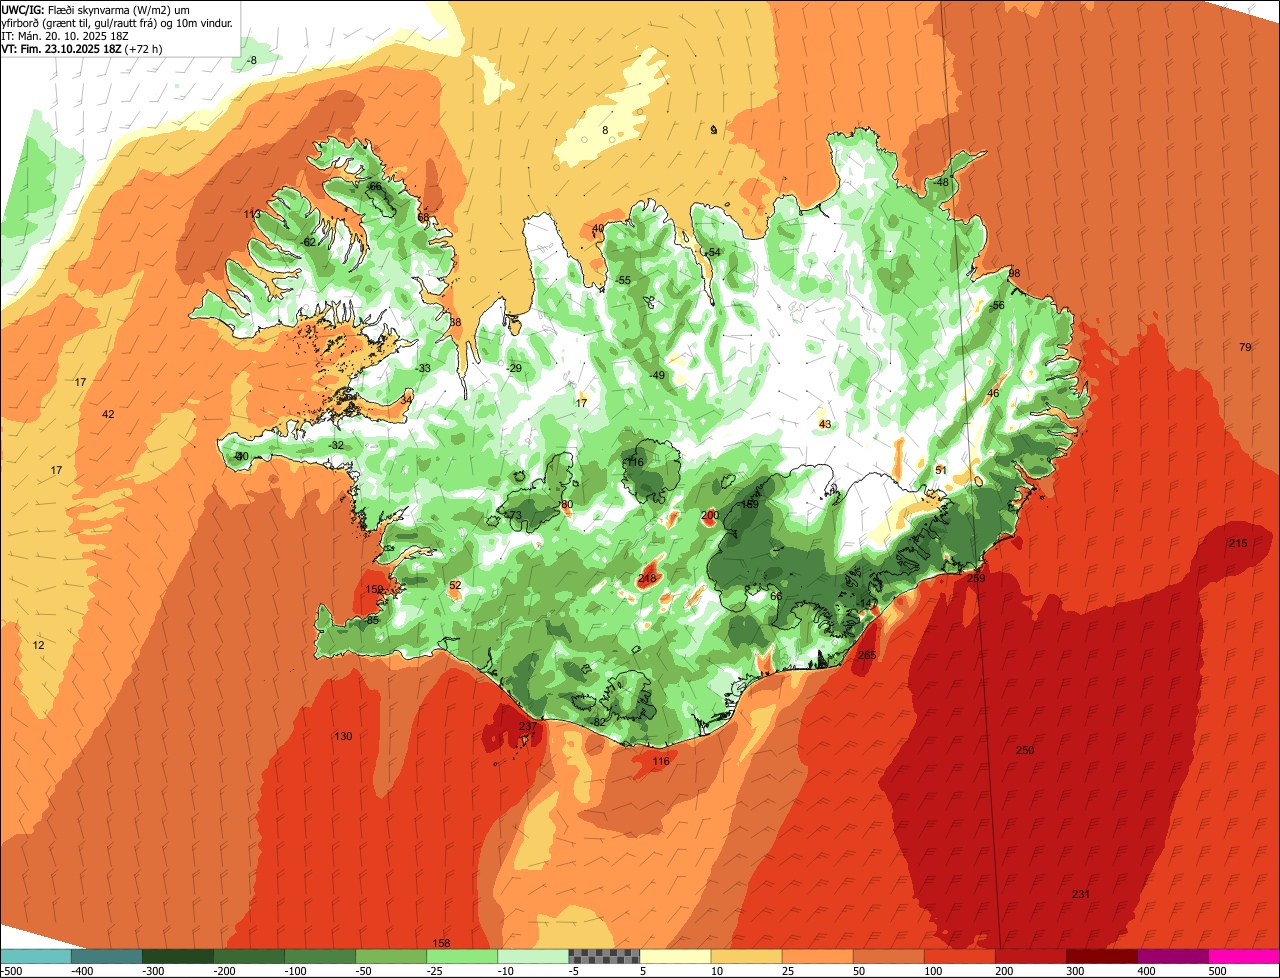Click the '-8' value at the top left
This screenshot has height=978, width=1280.
251,60
